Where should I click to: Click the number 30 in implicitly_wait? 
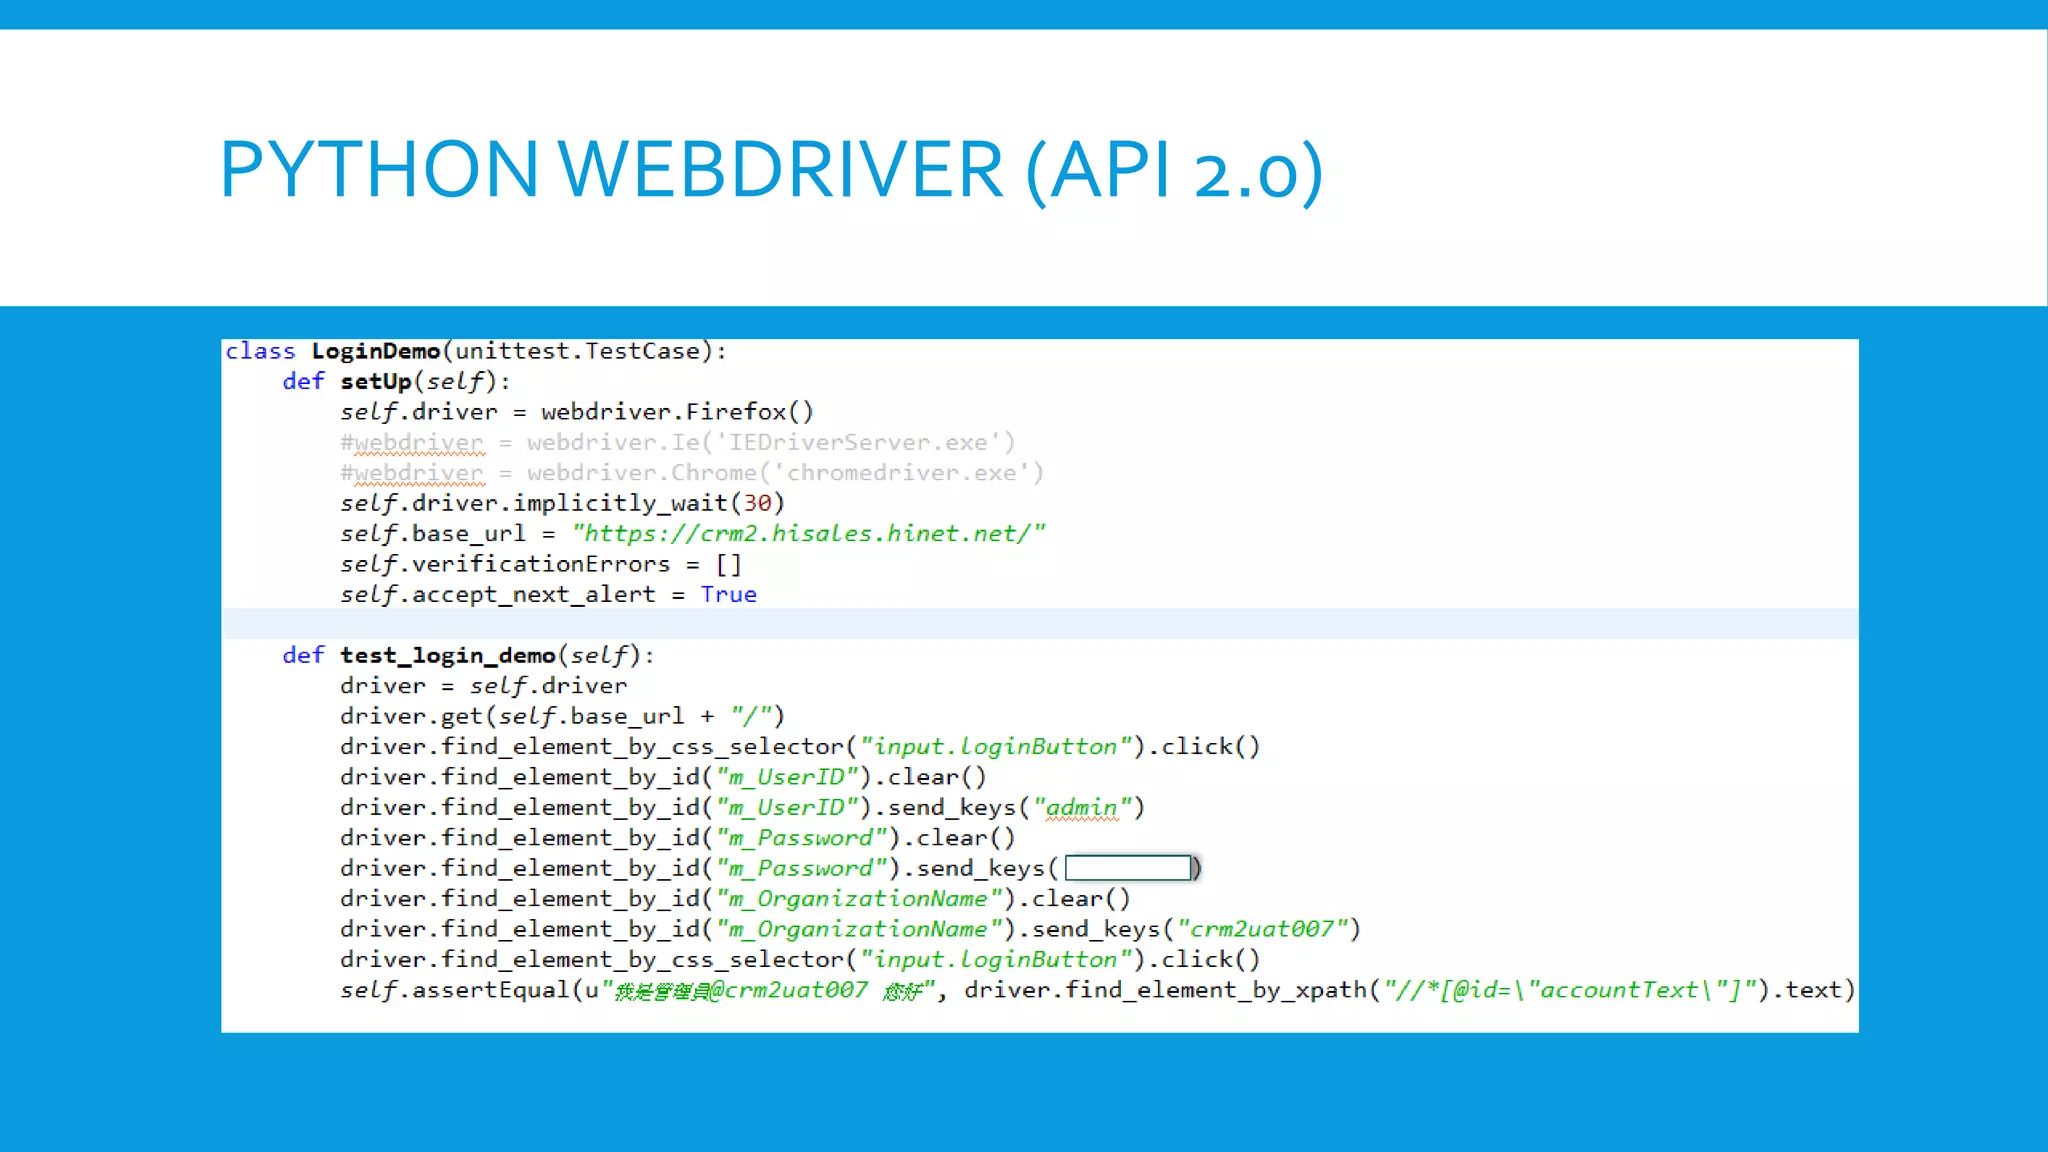click(757, 503)
